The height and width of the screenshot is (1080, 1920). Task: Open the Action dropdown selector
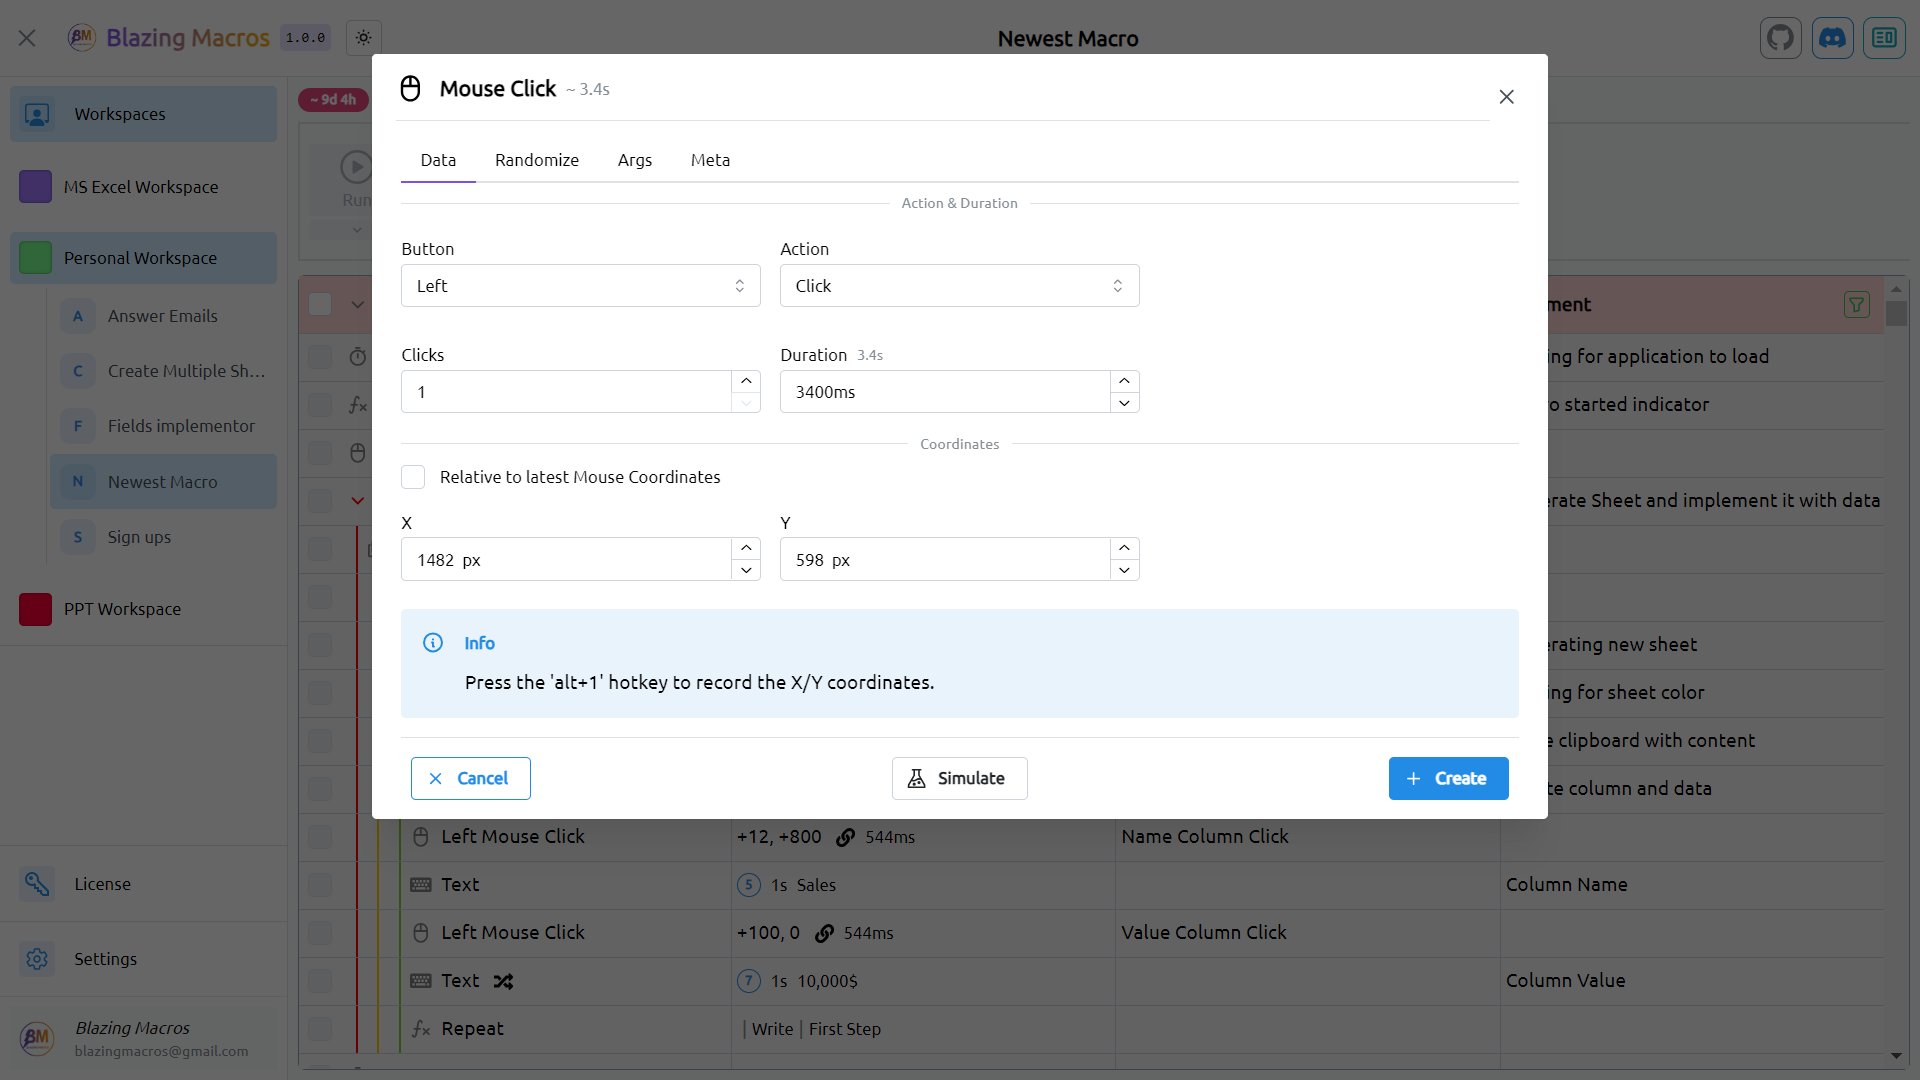pyautogui.click(x=960, y=285)
